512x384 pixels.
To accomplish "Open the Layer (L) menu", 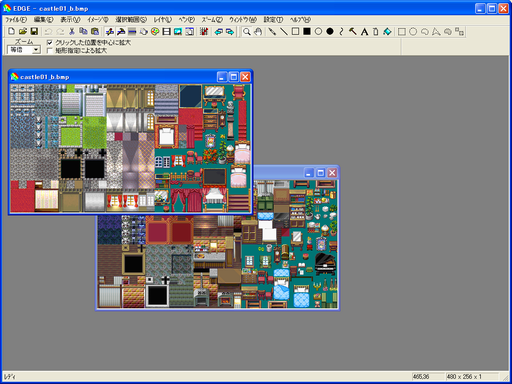I will click(x=163, y=20).
